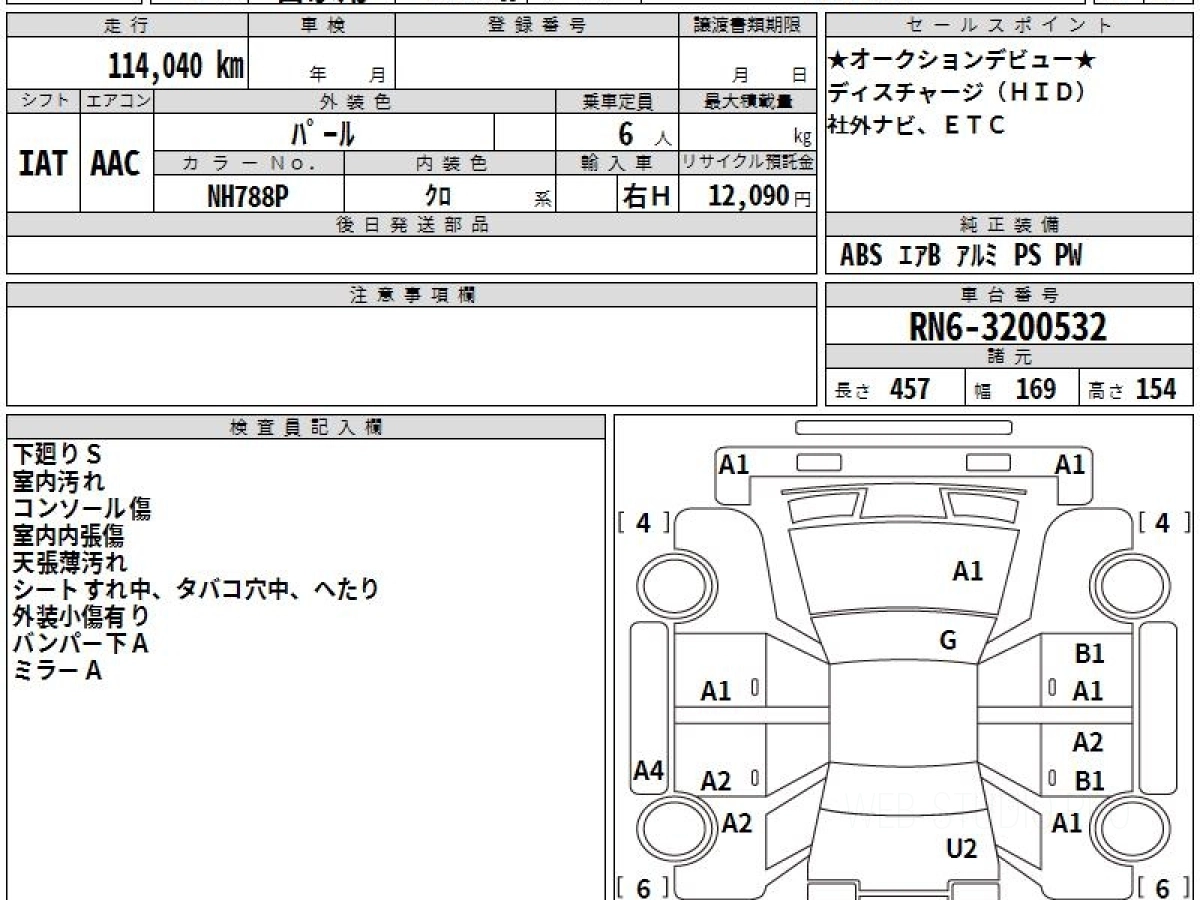Viewport: 1200px width, 900px height.
Task: Click the ABS equipment label
Action: pos(861,256)
